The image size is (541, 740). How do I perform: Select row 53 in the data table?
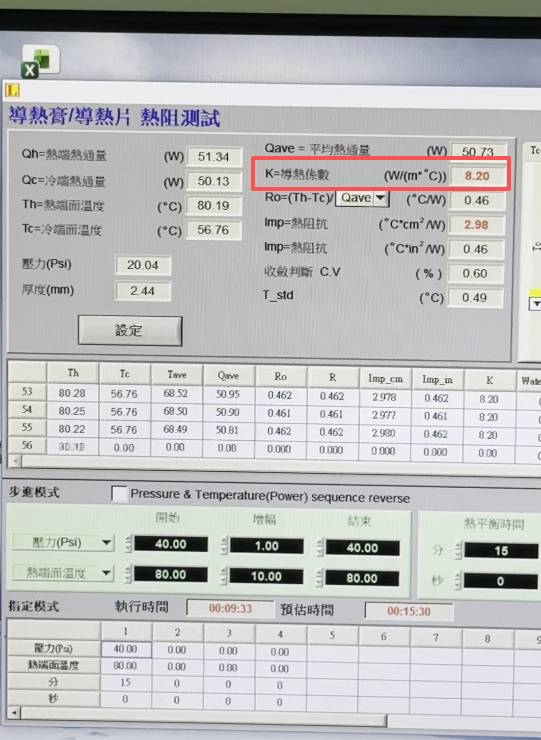[27, 392]
